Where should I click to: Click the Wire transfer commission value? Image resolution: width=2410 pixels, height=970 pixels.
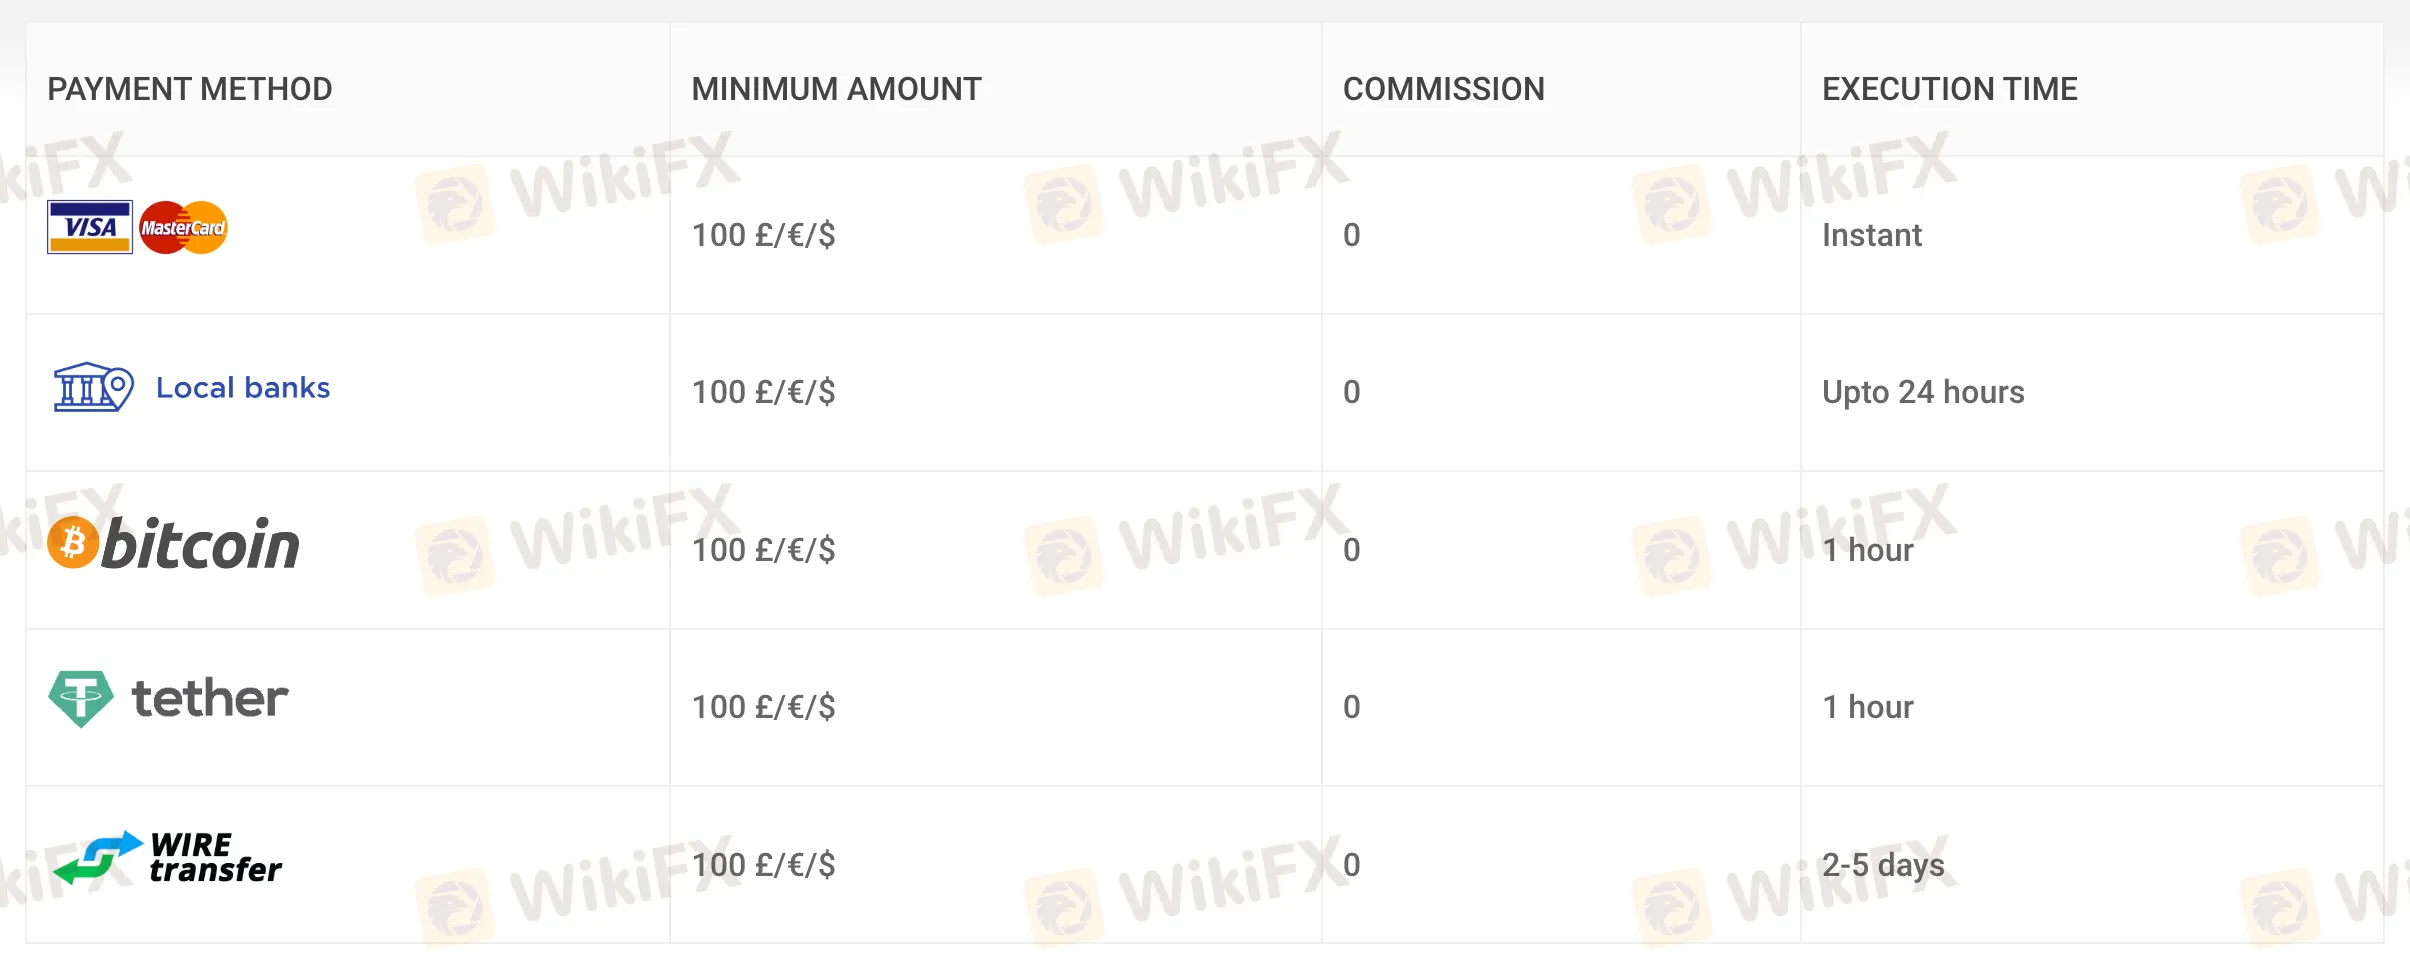[x=1351, y=864]
